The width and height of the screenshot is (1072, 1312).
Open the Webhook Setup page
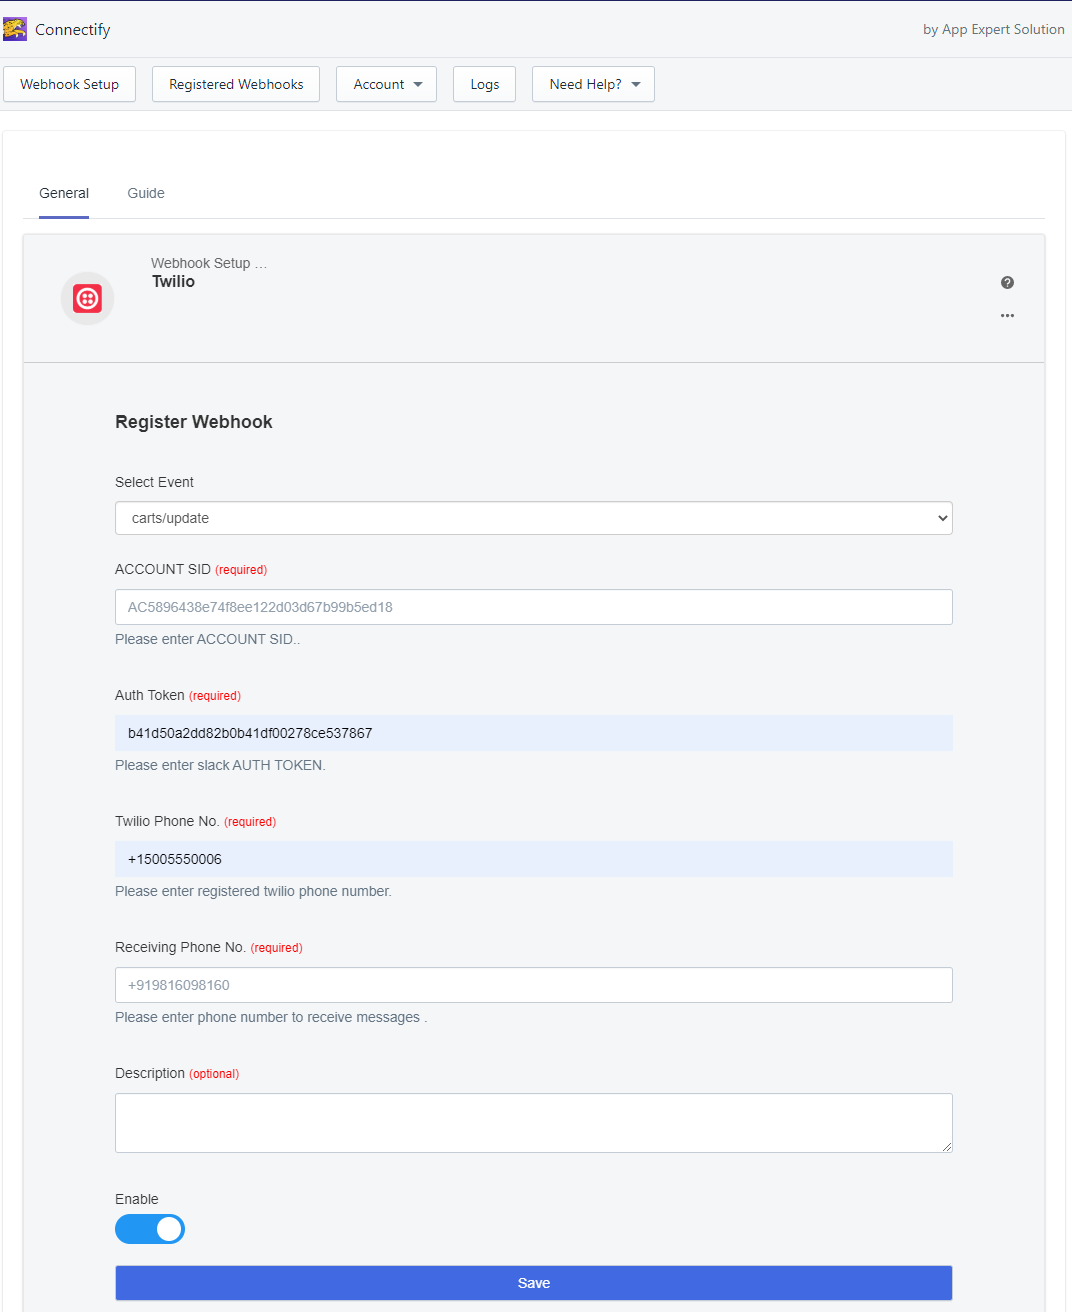click(x=69, y=84)
